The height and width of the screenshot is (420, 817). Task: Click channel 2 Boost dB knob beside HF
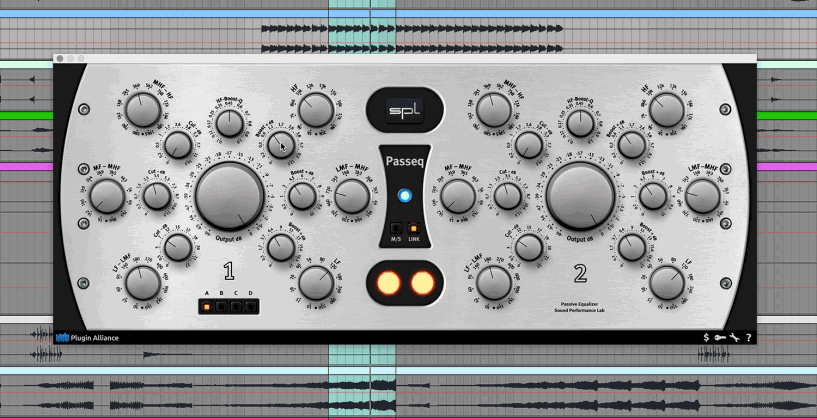point(632,145)
